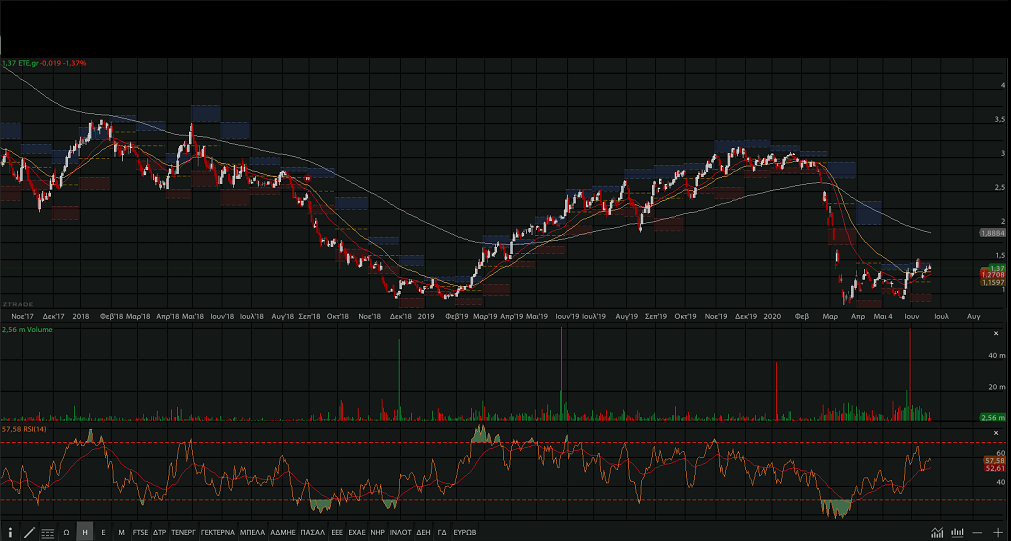Load the ΕΥΡΩΒ chart
The height and width of the screenshot is (541, 1011).
click(x=465, y=533)
